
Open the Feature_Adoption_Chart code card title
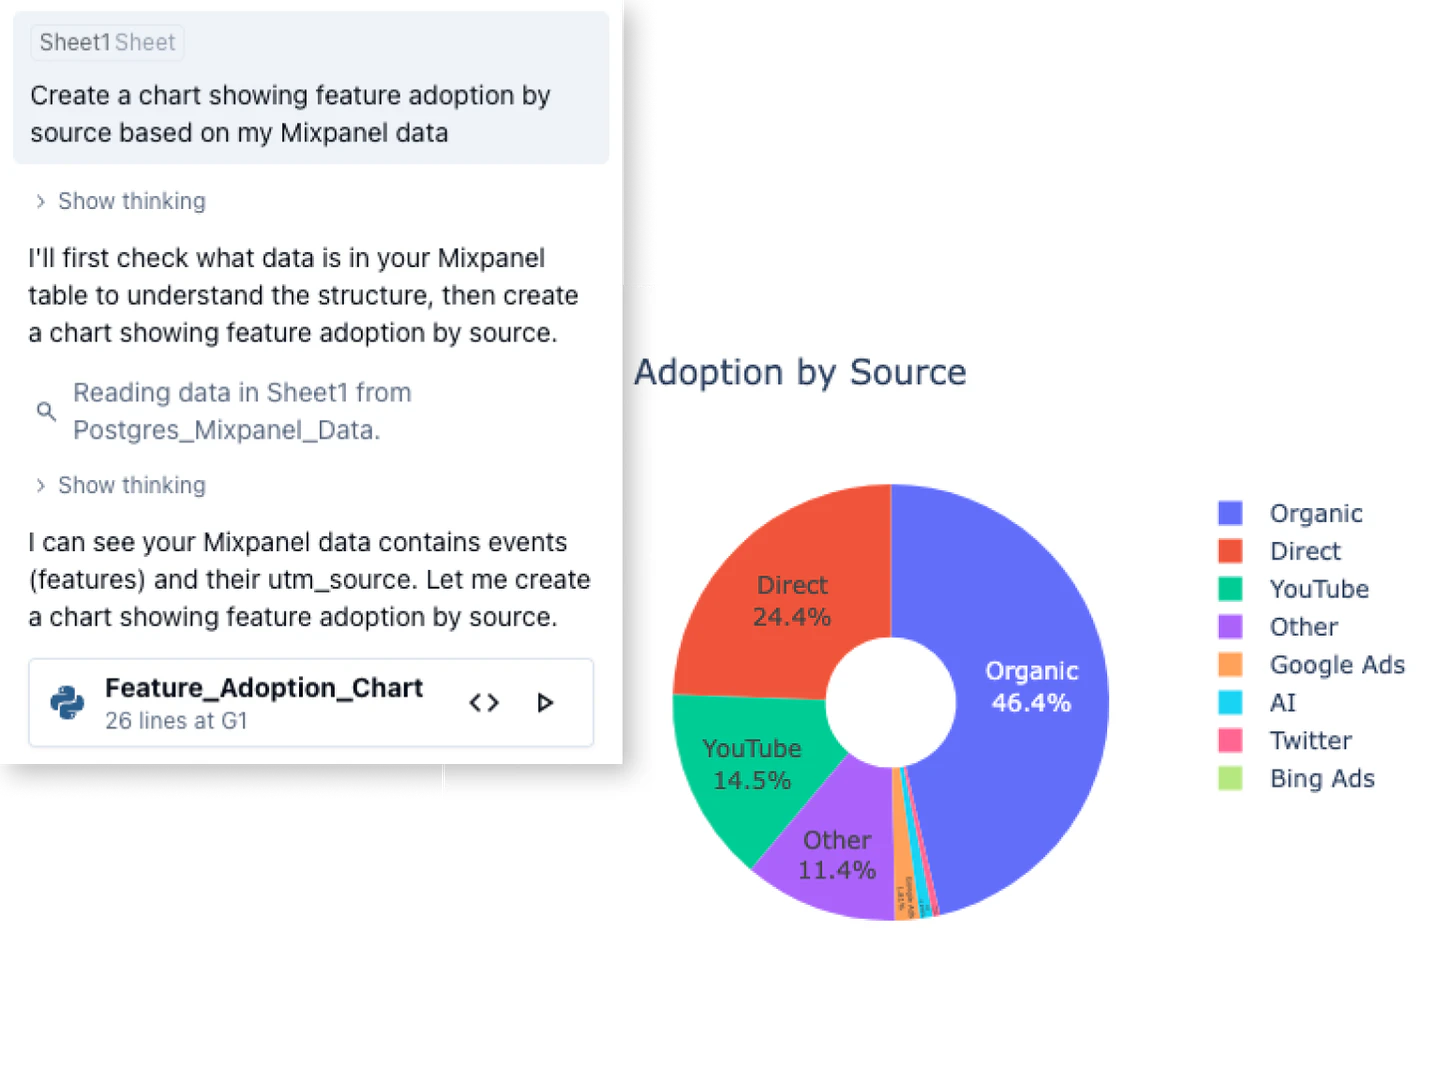pos(264,688)
